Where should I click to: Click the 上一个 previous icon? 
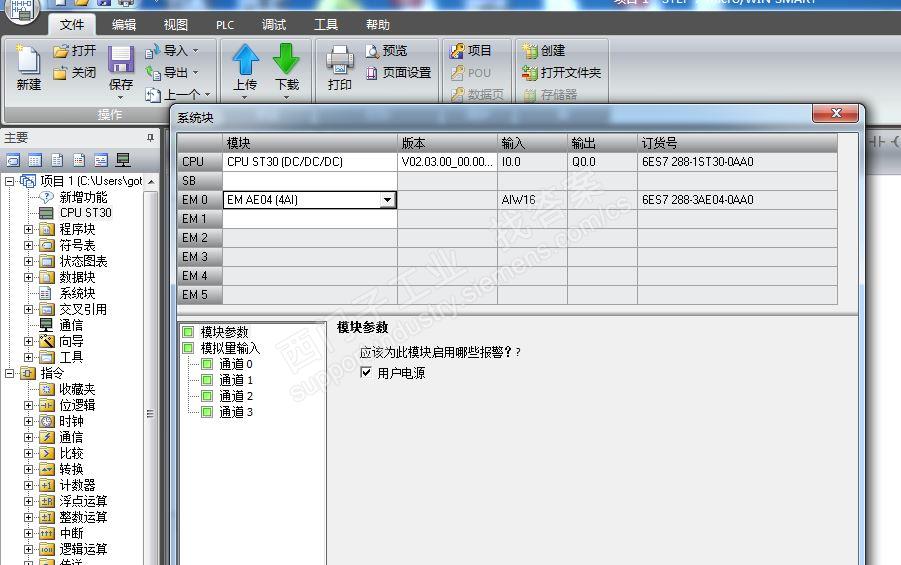tap(152, 95)
